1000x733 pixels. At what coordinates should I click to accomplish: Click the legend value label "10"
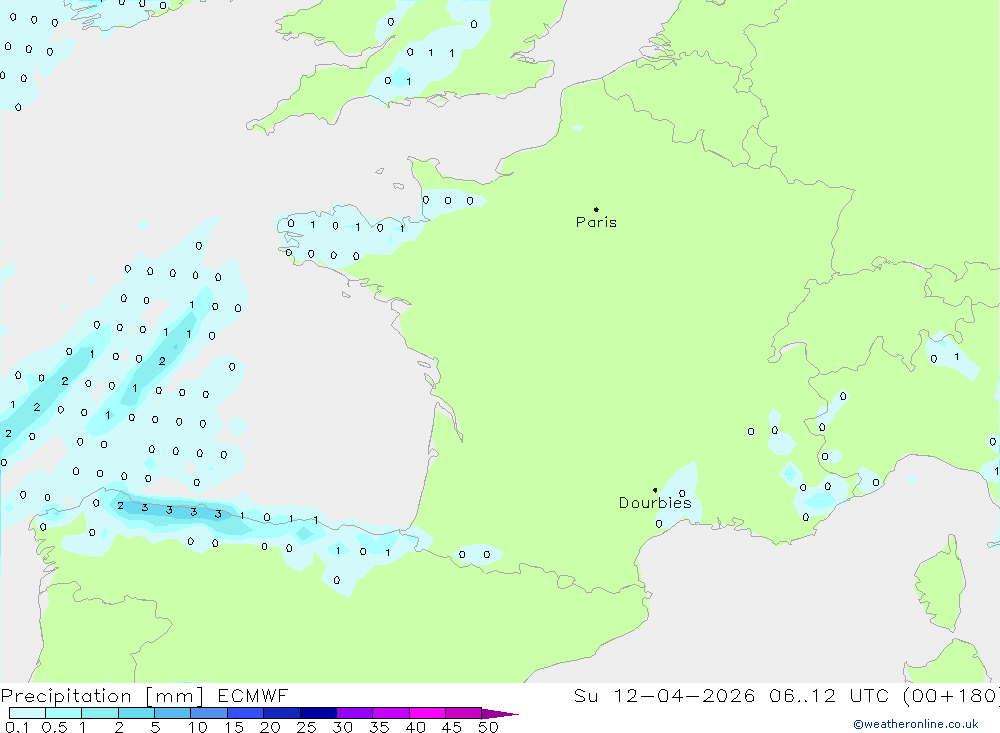point(198,727)
